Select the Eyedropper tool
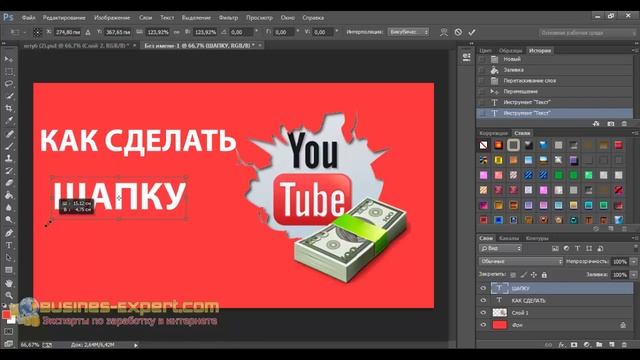 9,121
